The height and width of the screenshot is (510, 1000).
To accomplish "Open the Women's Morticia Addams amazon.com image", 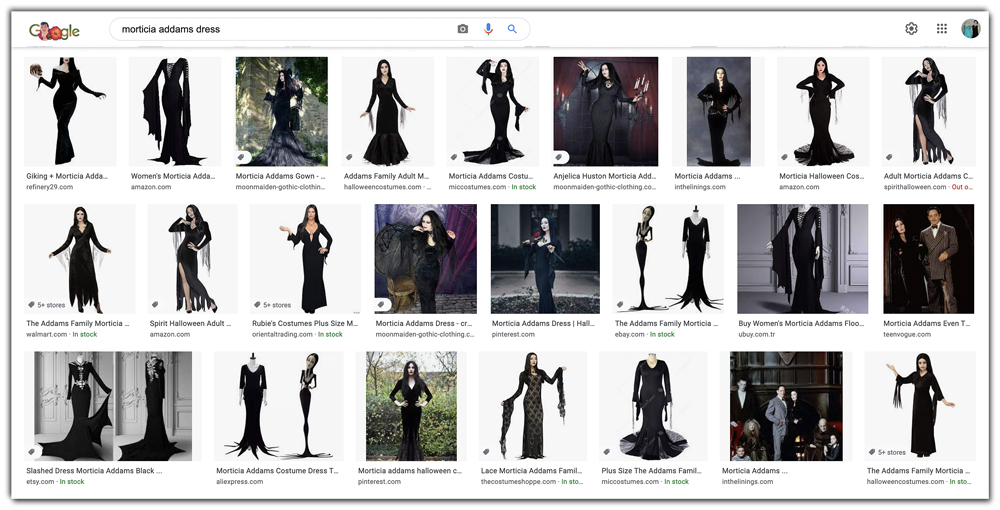I will tap(175, 112).
